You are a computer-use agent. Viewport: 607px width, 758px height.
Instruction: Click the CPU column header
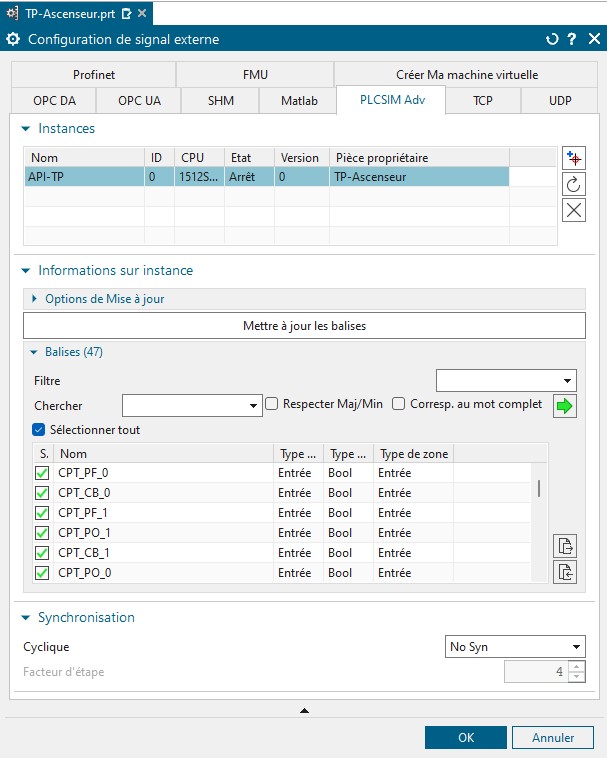199,158
